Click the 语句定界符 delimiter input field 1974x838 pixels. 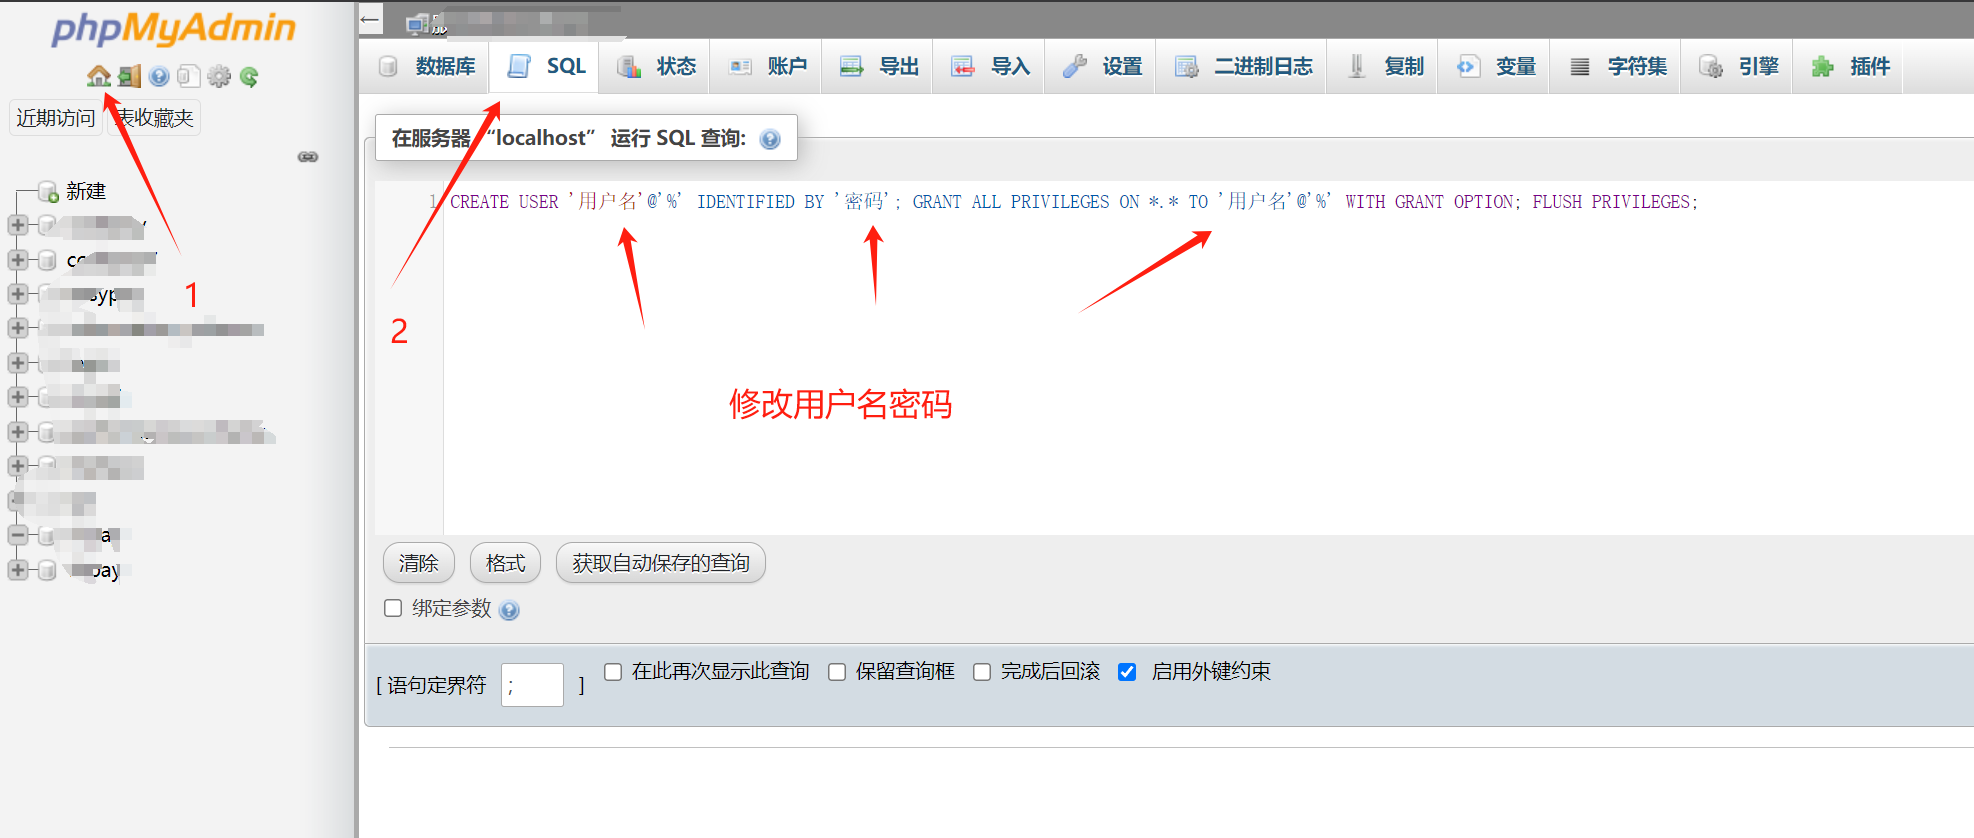(x=532, y=685)
